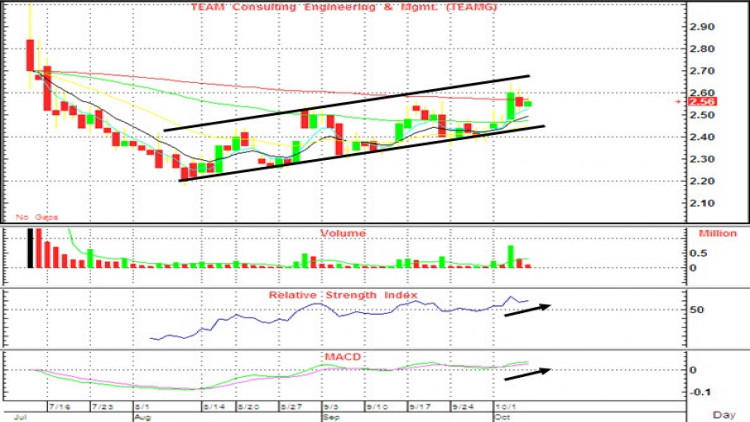Click the 8/27 date label

point(291,407)
